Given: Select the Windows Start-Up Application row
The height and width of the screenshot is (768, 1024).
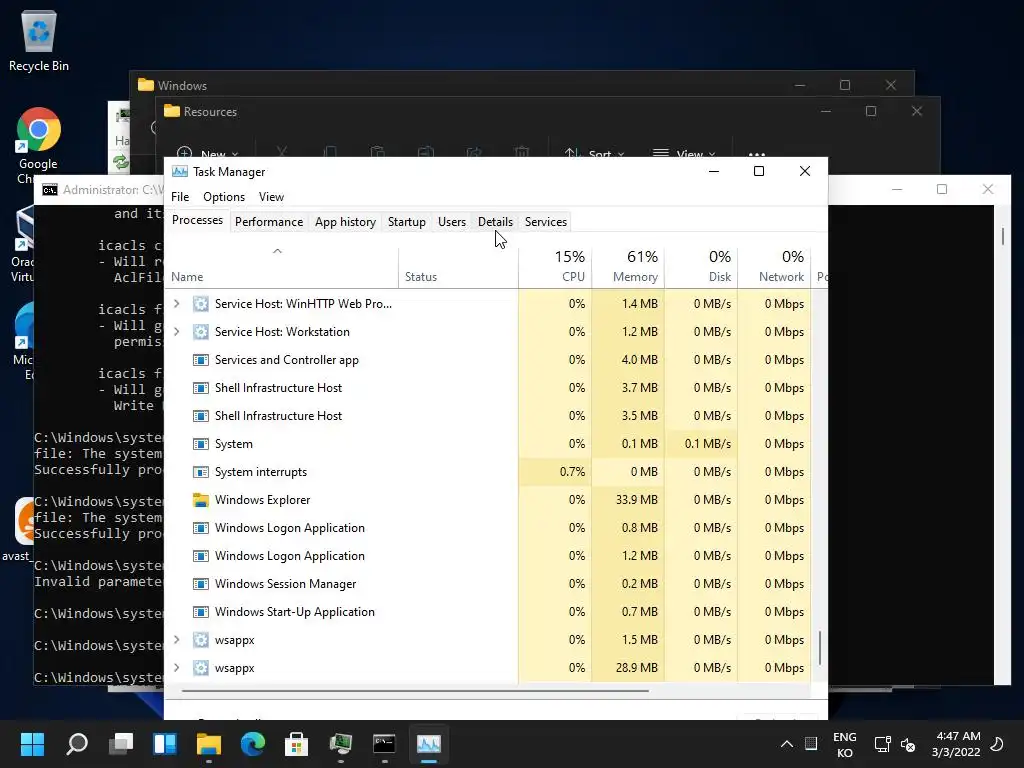Looking at the screenshot, I should pyautogui.click(x=488, y=612).
